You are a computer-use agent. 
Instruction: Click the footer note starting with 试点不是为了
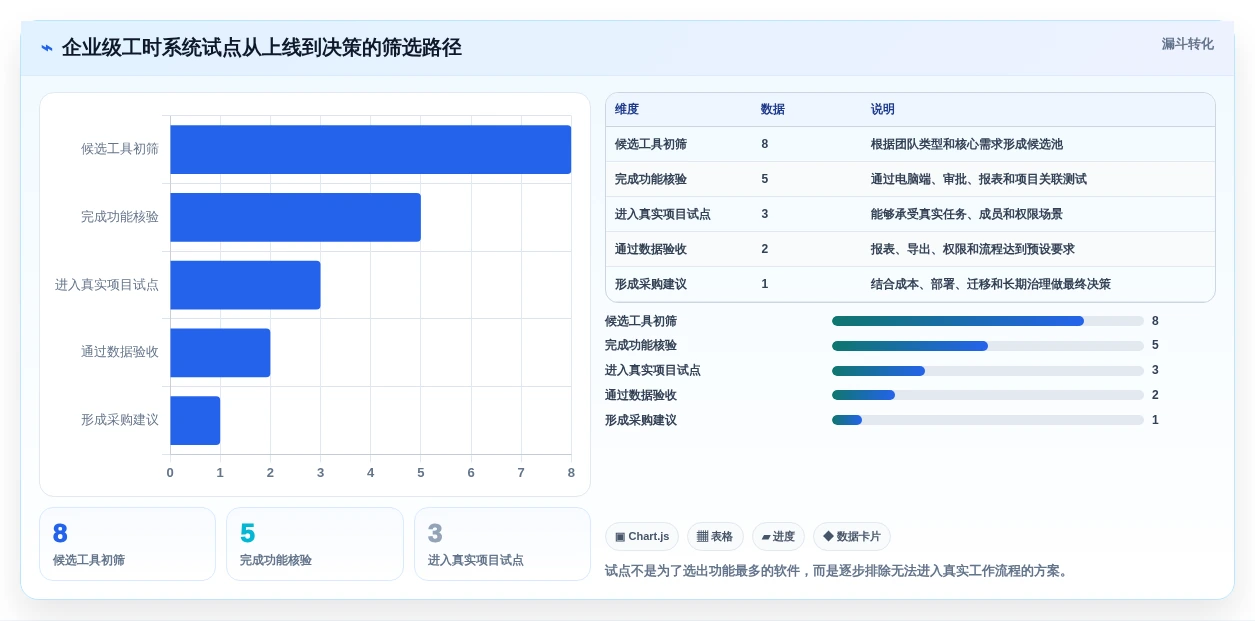click(x=839, y=571)
